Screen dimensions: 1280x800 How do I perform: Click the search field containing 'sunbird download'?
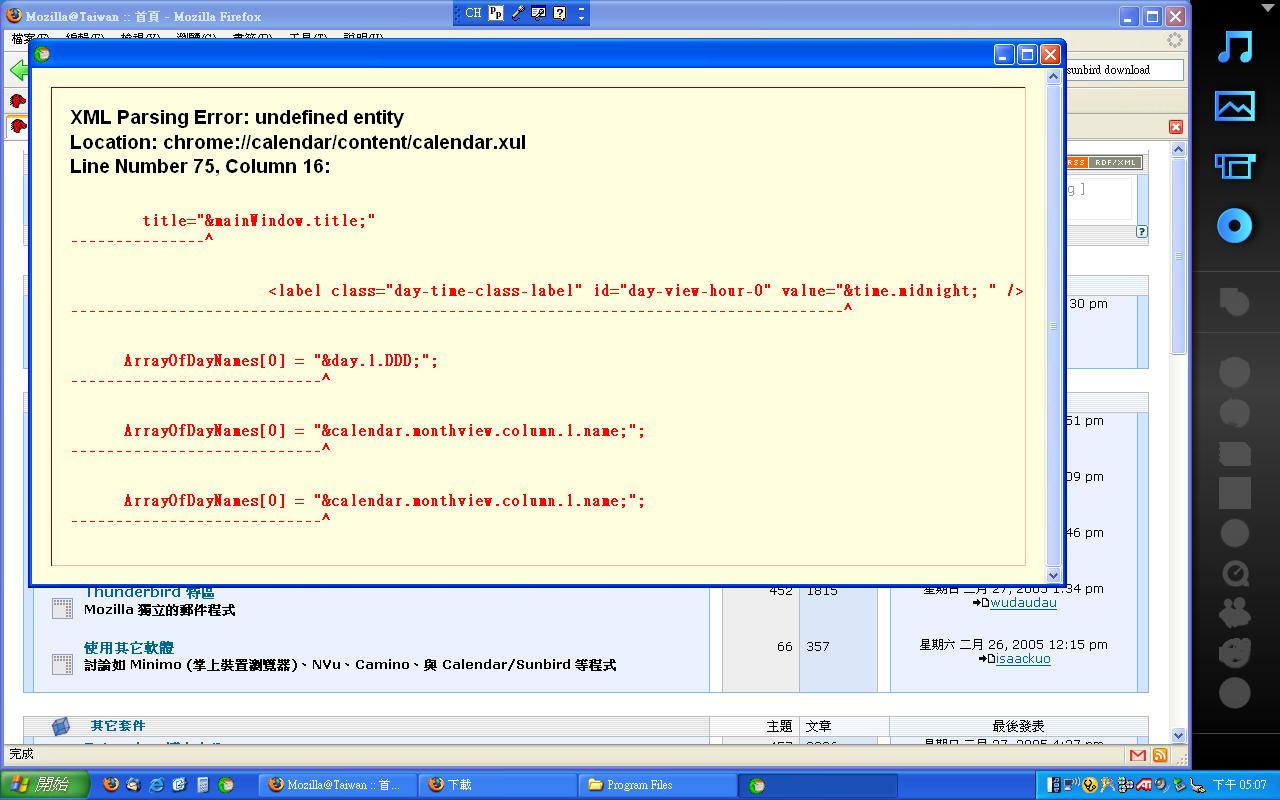[1124, 70]
